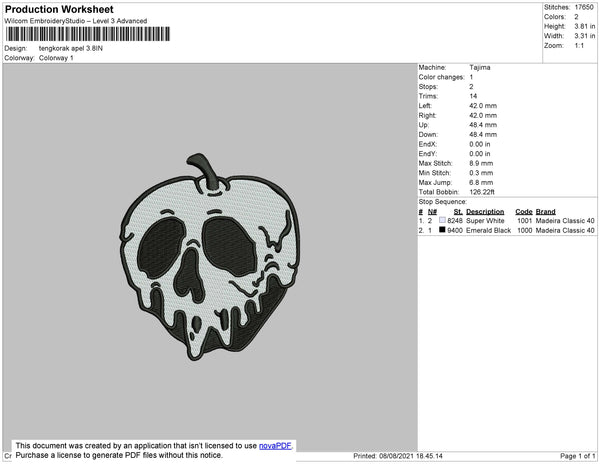This screenshot has height=464, width=600.
Task: Click the 'Color changes:' label
Action: point(441,77)
